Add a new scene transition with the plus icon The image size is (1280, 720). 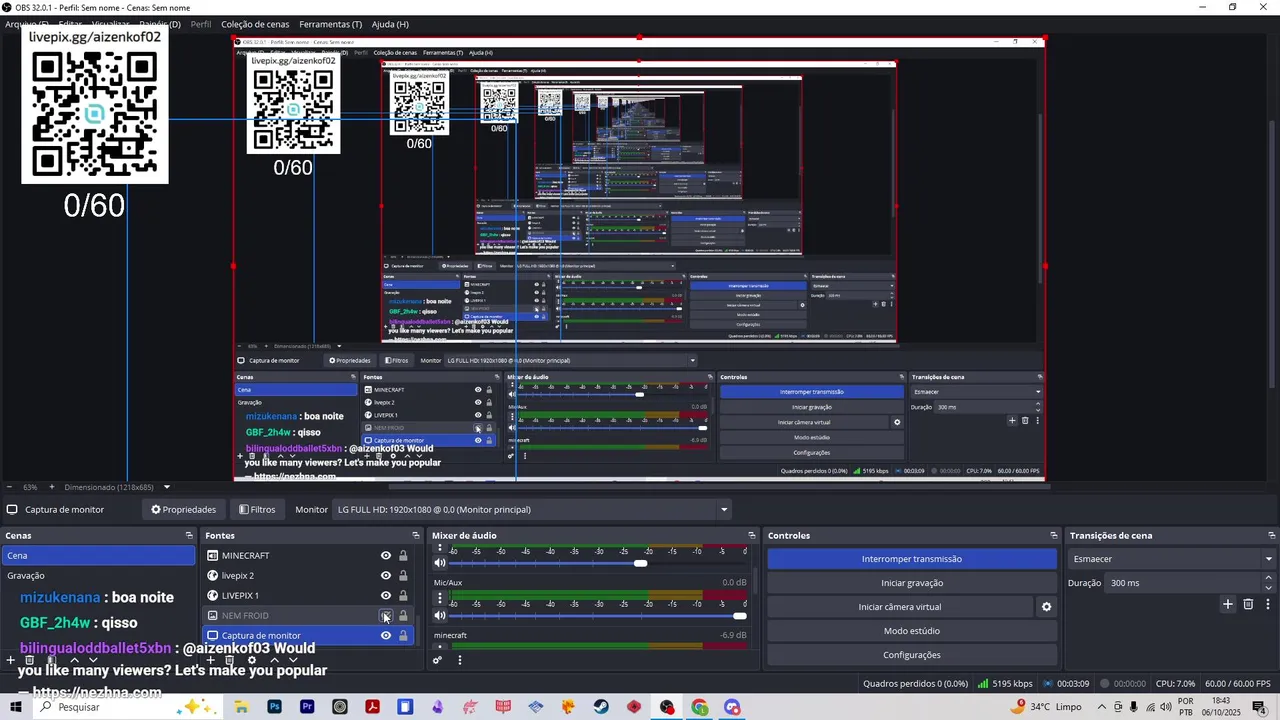click(x=1228, y=604)
